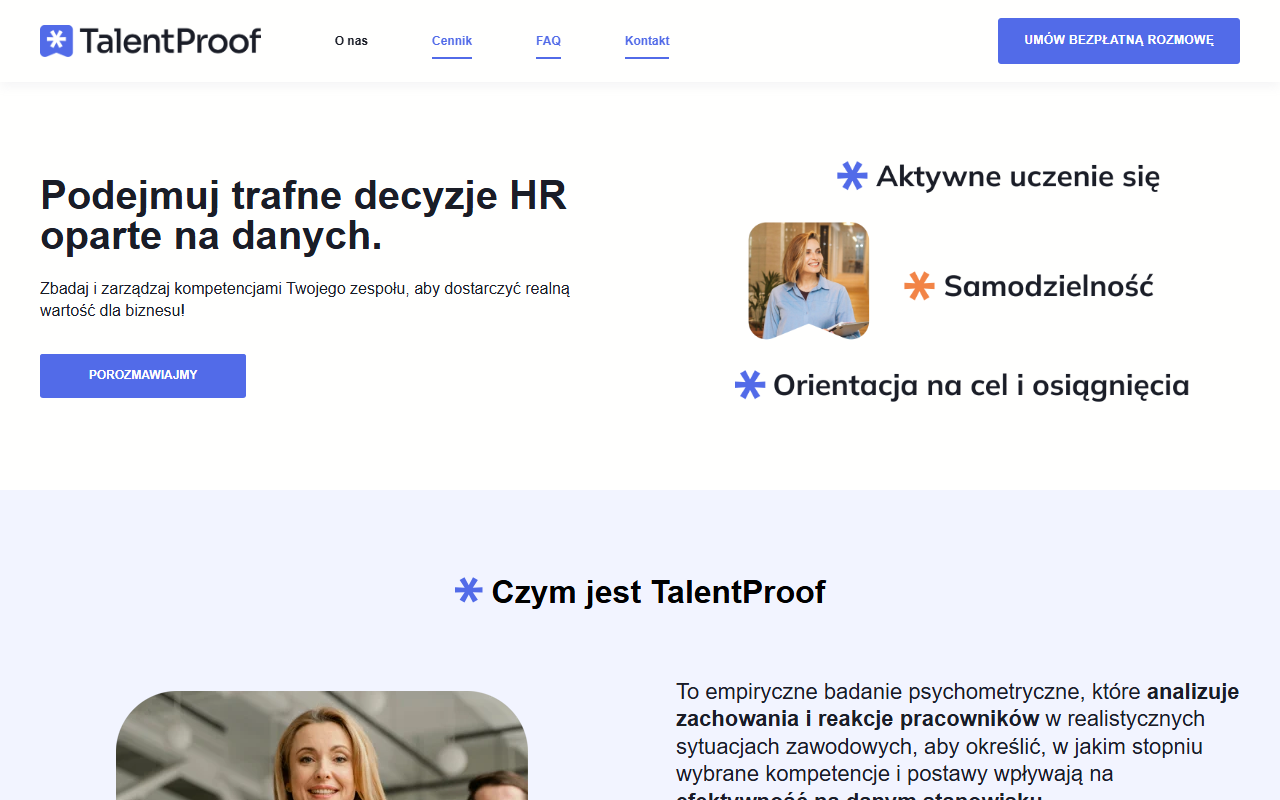Click the asterisk beside Czym jest TalentProof
This screenshot has height=800, width=1280.
coord(468,590)
